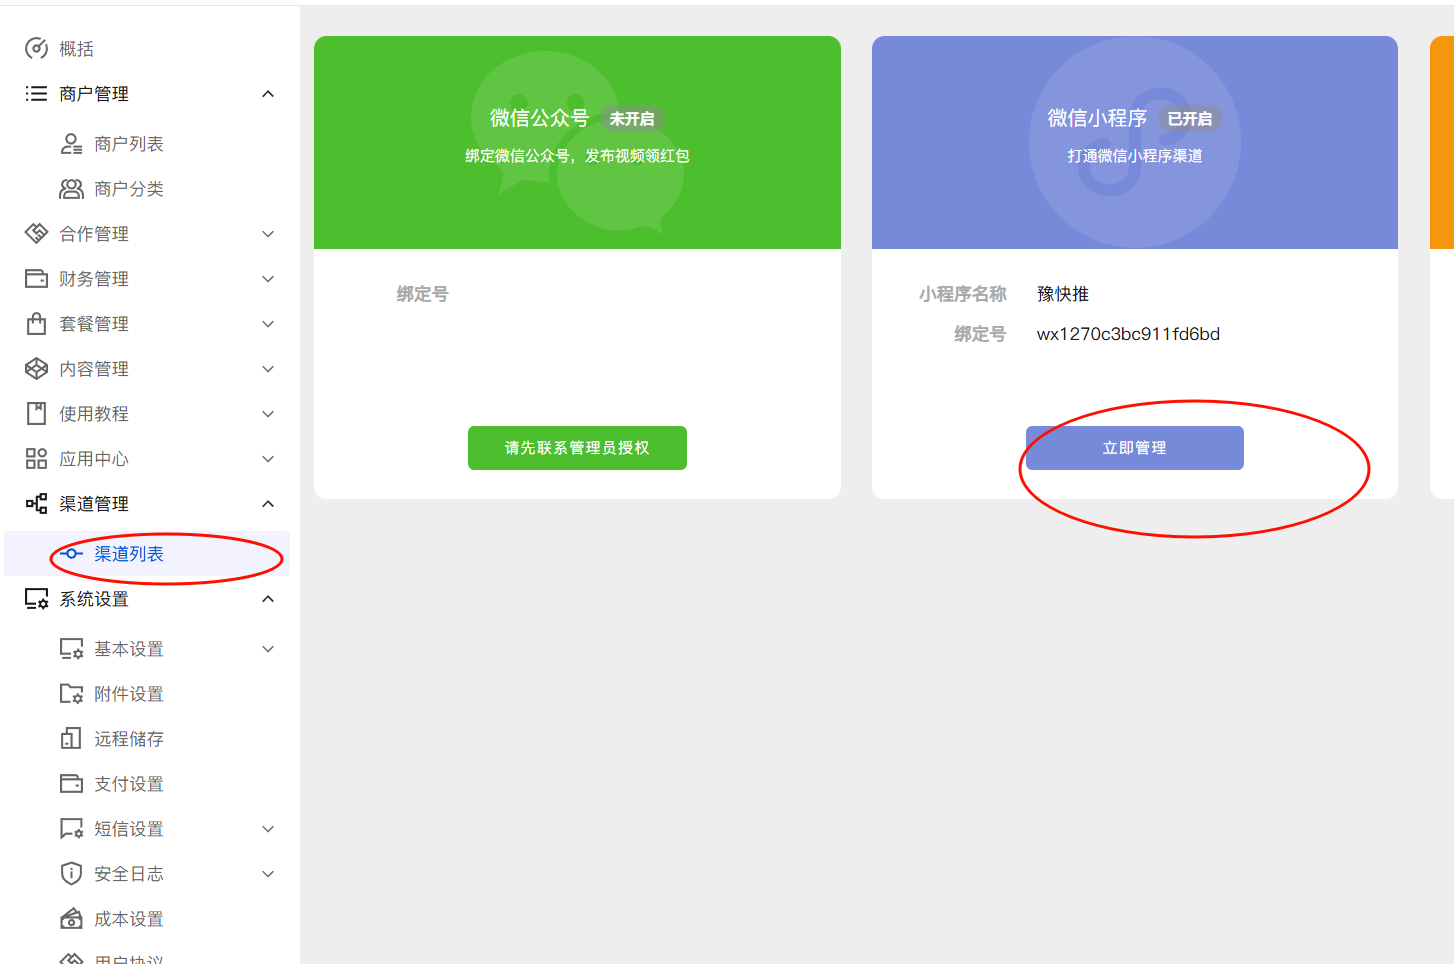
Task: Click the blue 微信小程序 card header
Action: 1135,142
